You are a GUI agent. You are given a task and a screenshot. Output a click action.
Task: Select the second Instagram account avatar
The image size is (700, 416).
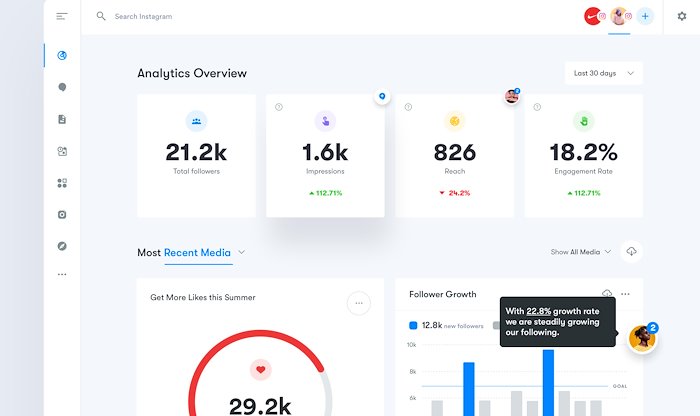619,17
